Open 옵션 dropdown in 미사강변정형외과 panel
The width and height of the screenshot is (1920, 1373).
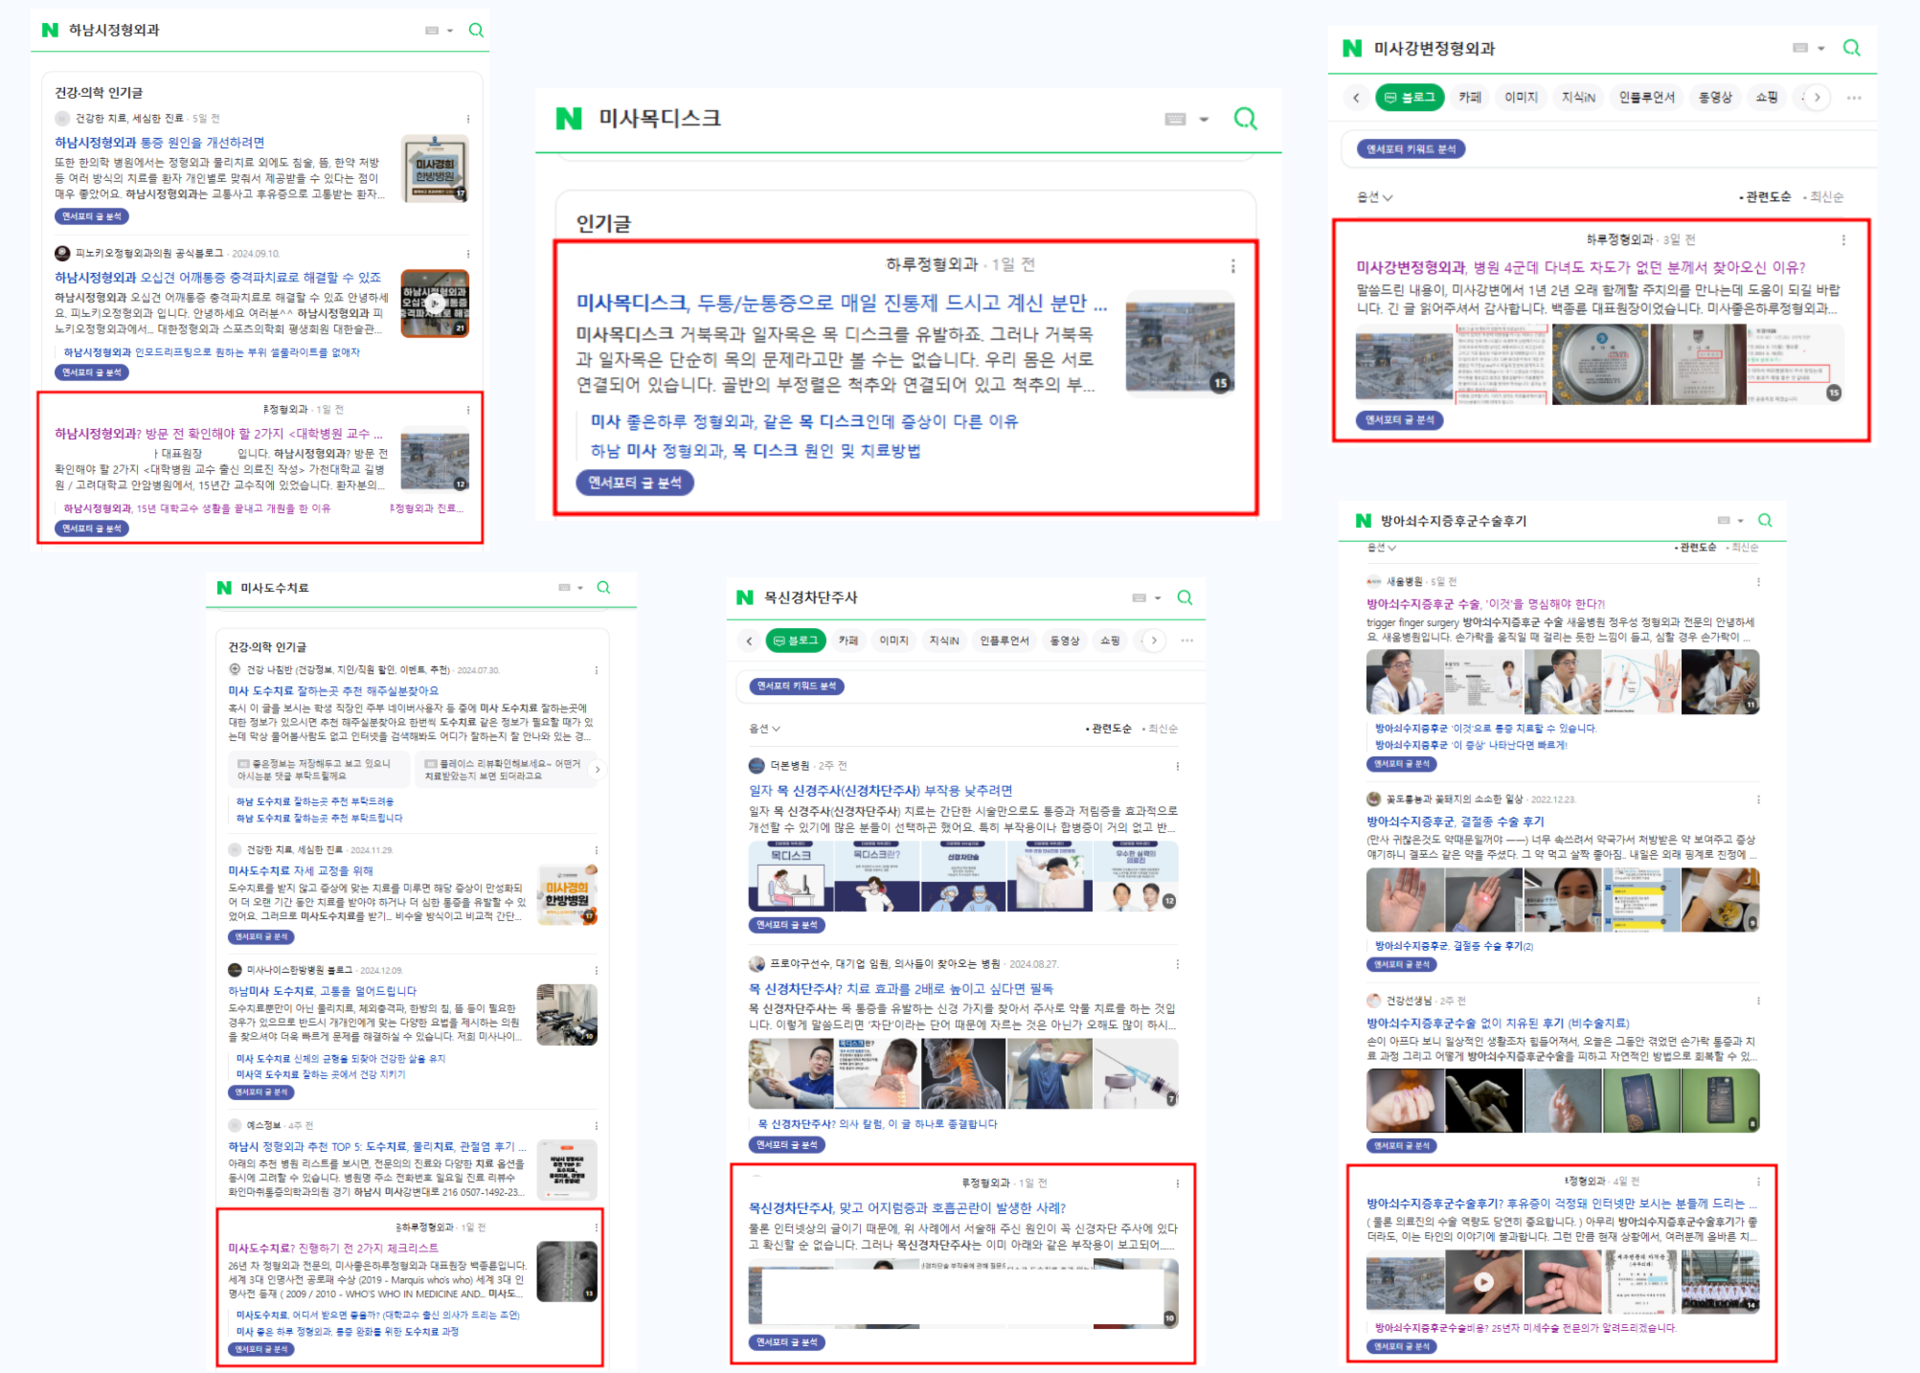[1374, 197]
